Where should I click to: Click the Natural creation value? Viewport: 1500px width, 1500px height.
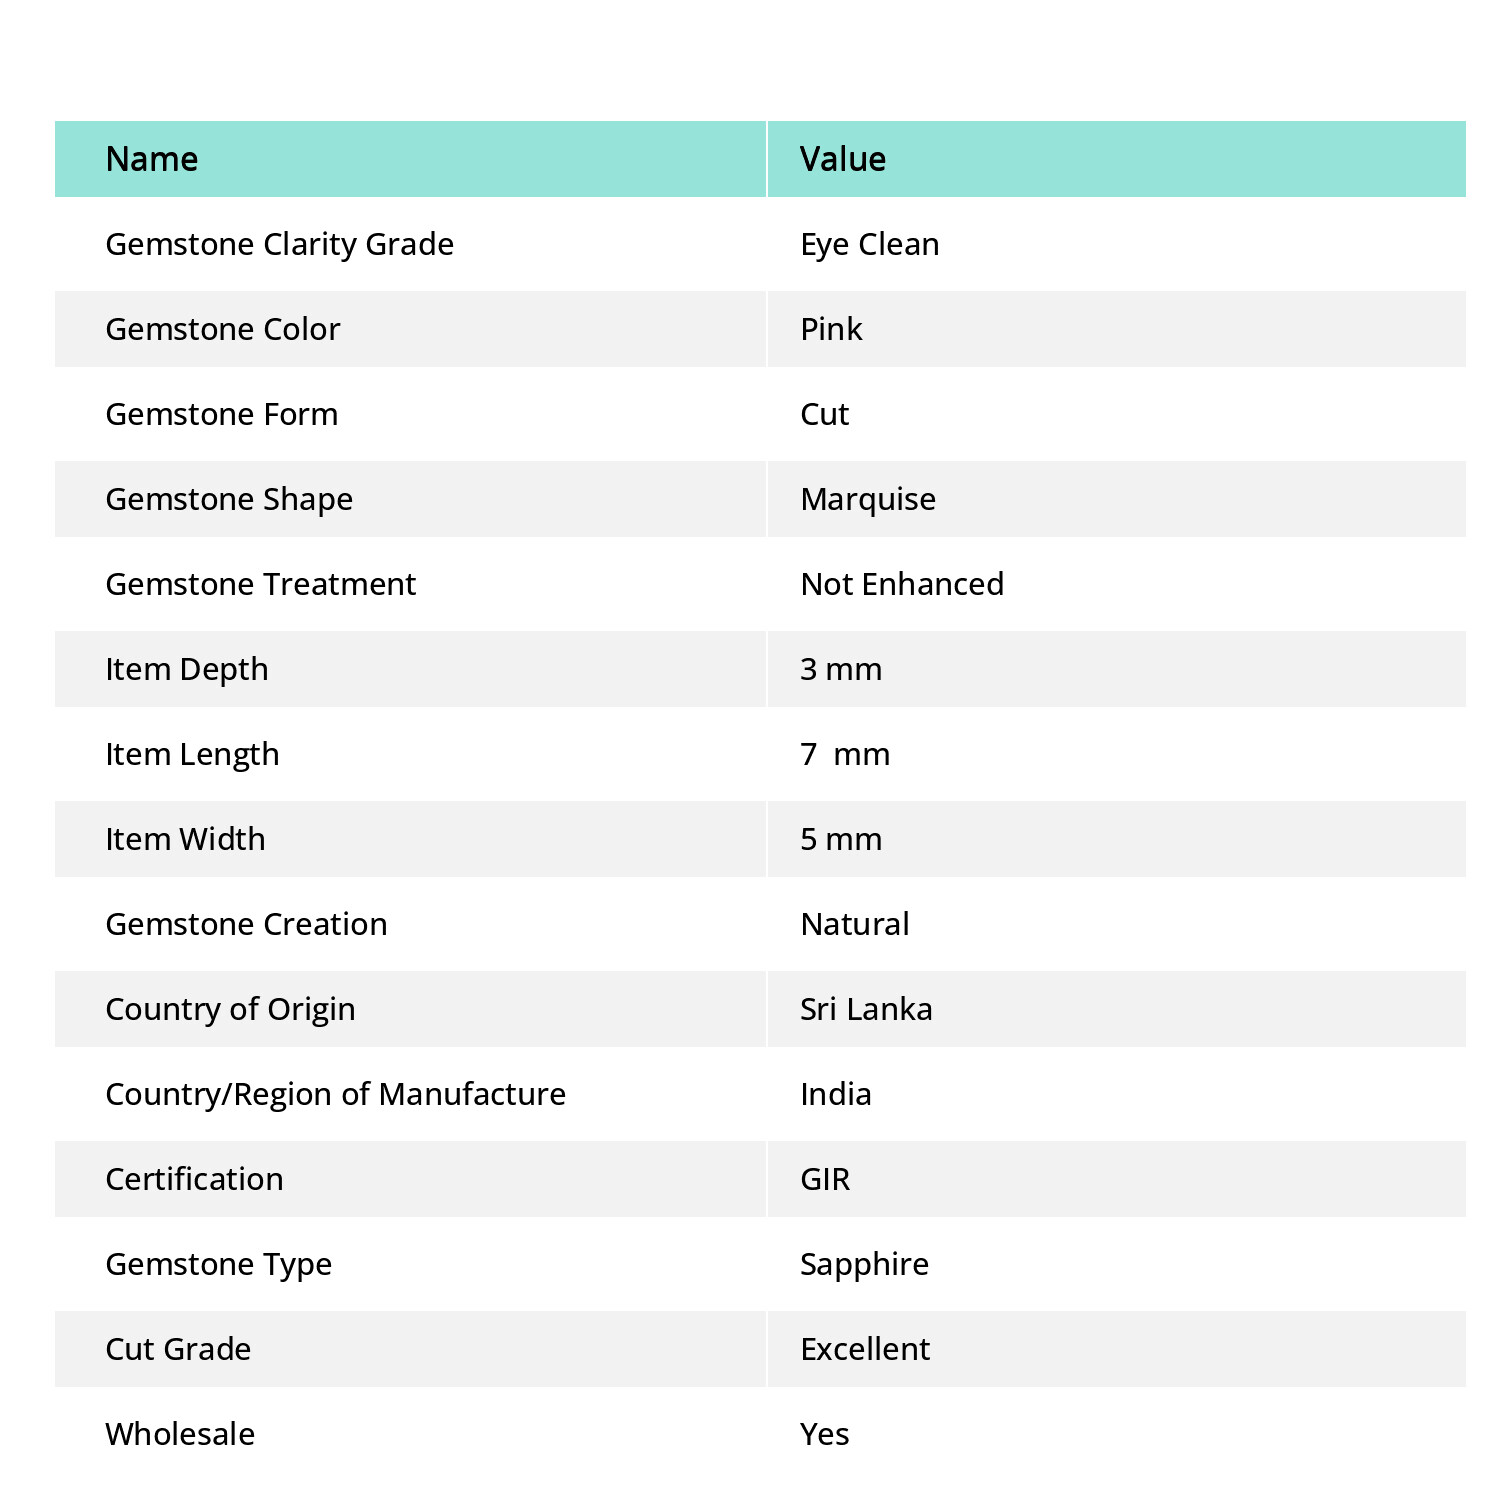point(855,924)
